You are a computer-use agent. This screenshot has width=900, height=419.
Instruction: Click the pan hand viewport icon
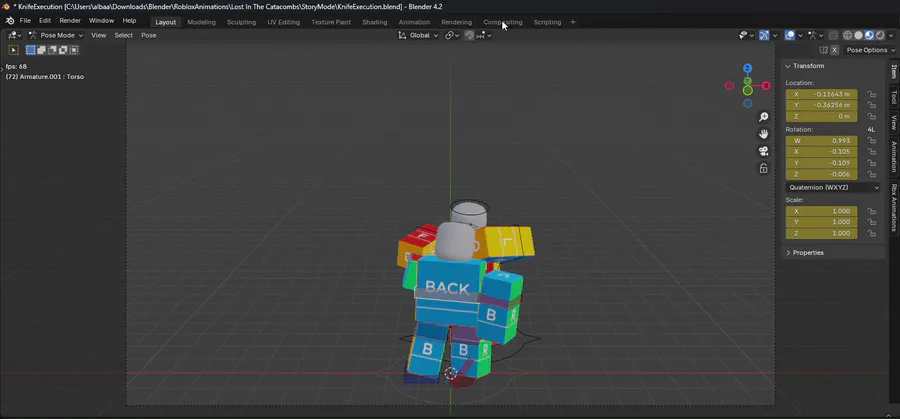coord(763,134)
